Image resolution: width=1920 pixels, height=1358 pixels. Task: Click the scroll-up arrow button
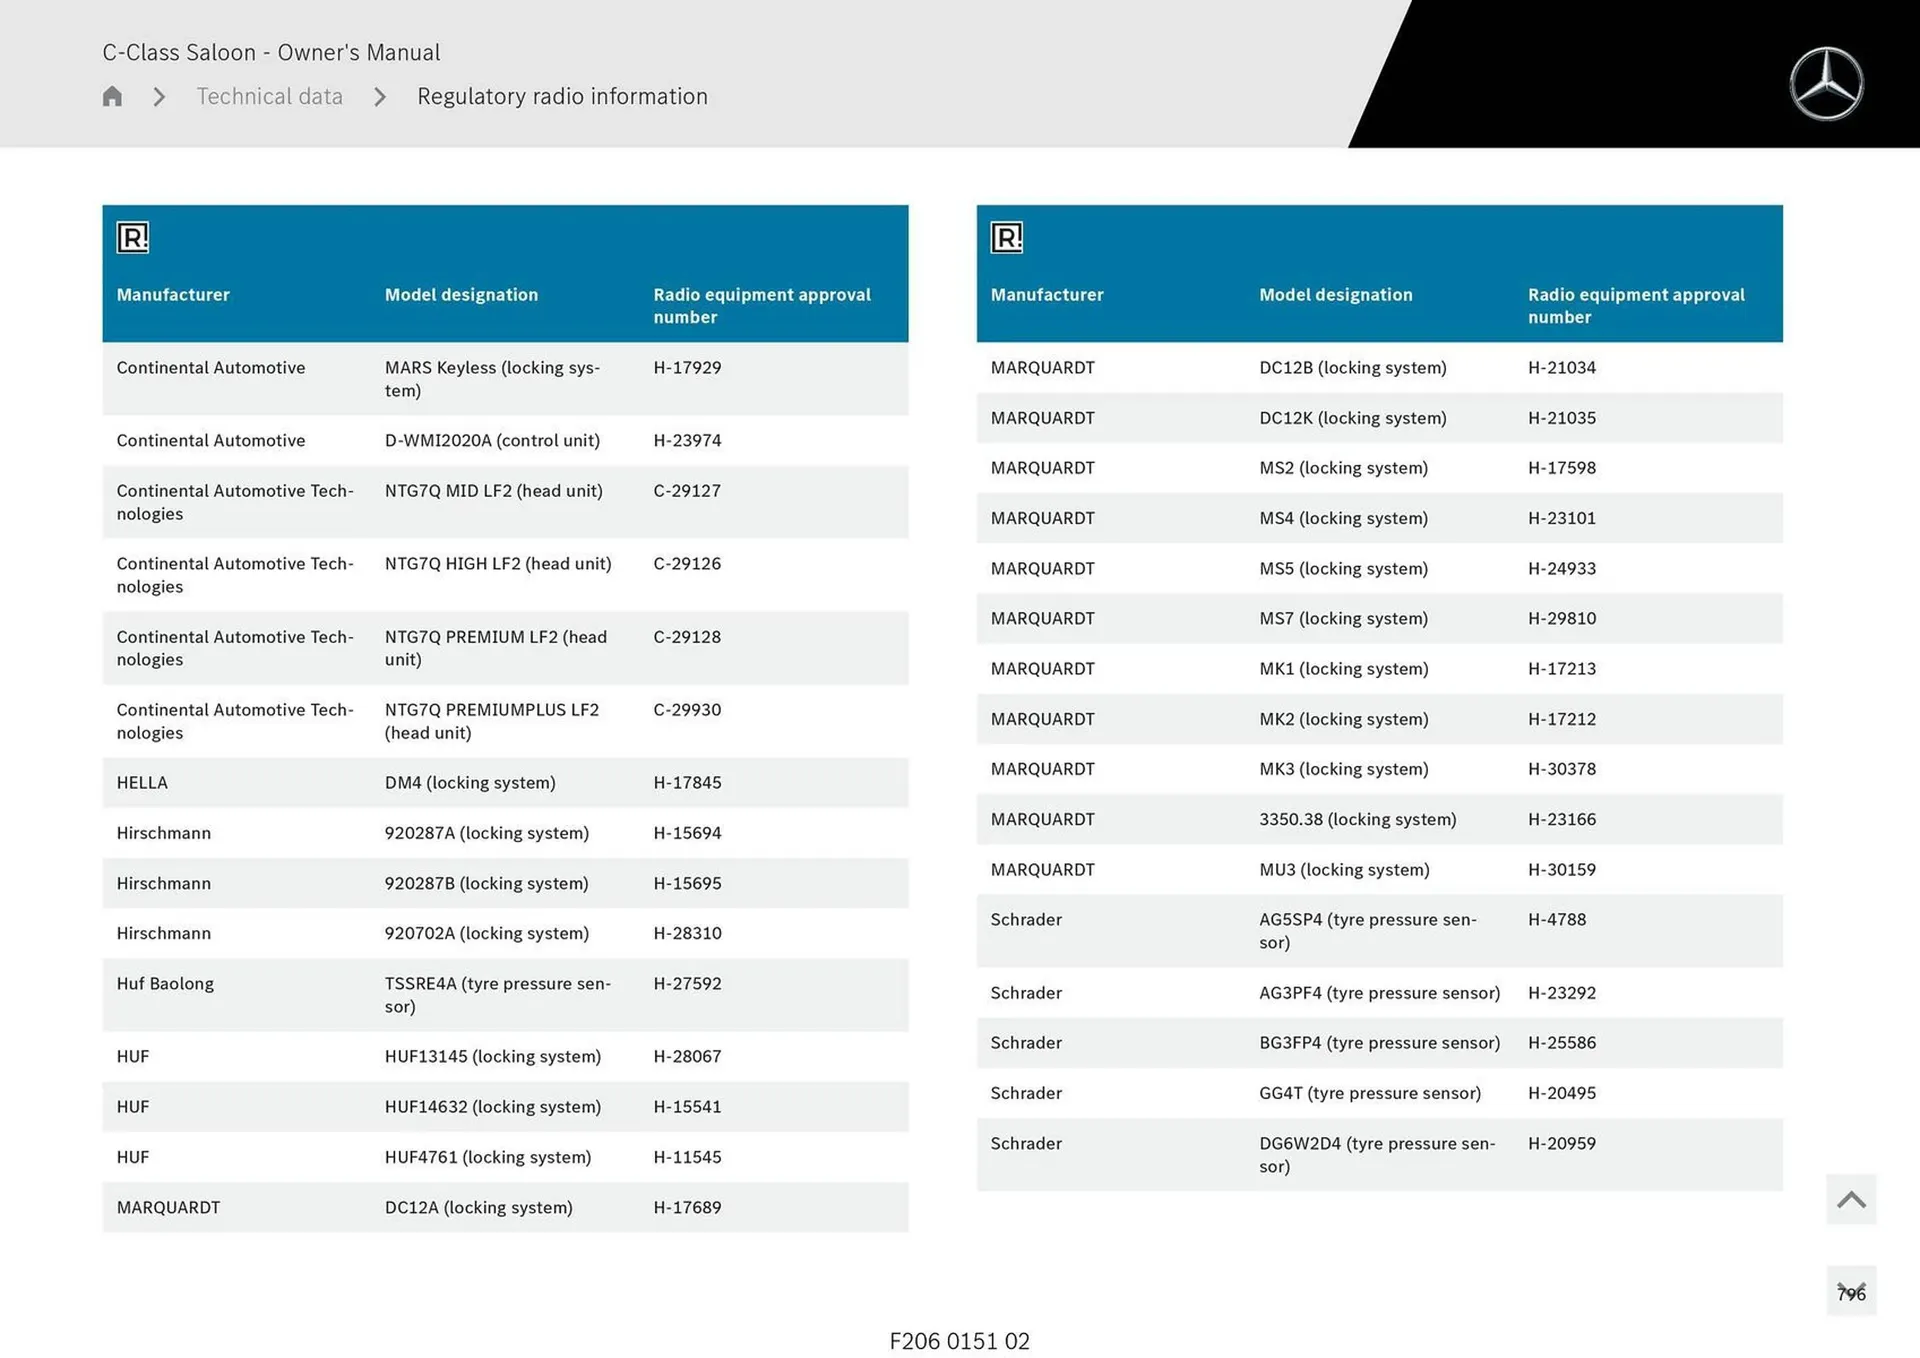point(1851,1199)
